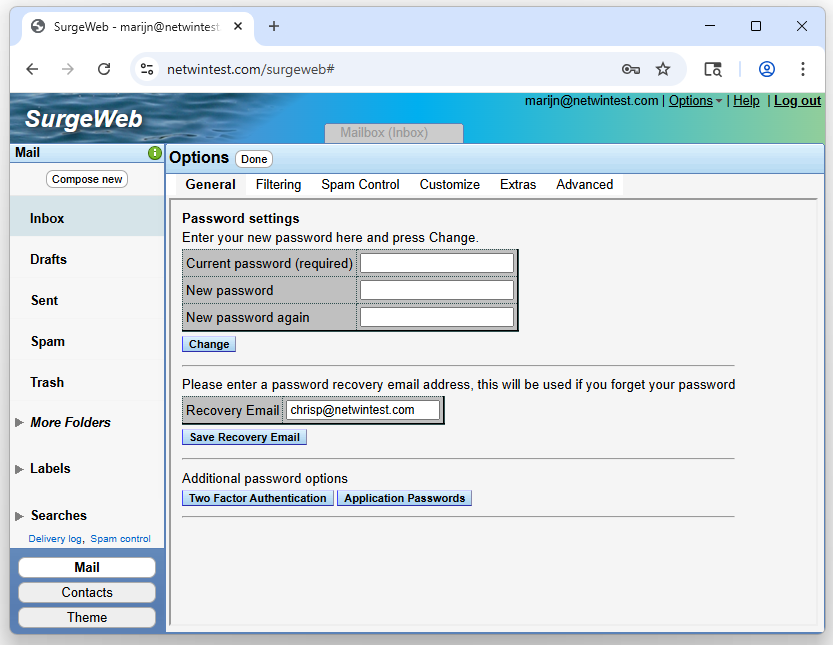Open the Options dropdown in the header
The width and height of the screenshot is (833, 645).
(695, 101)
